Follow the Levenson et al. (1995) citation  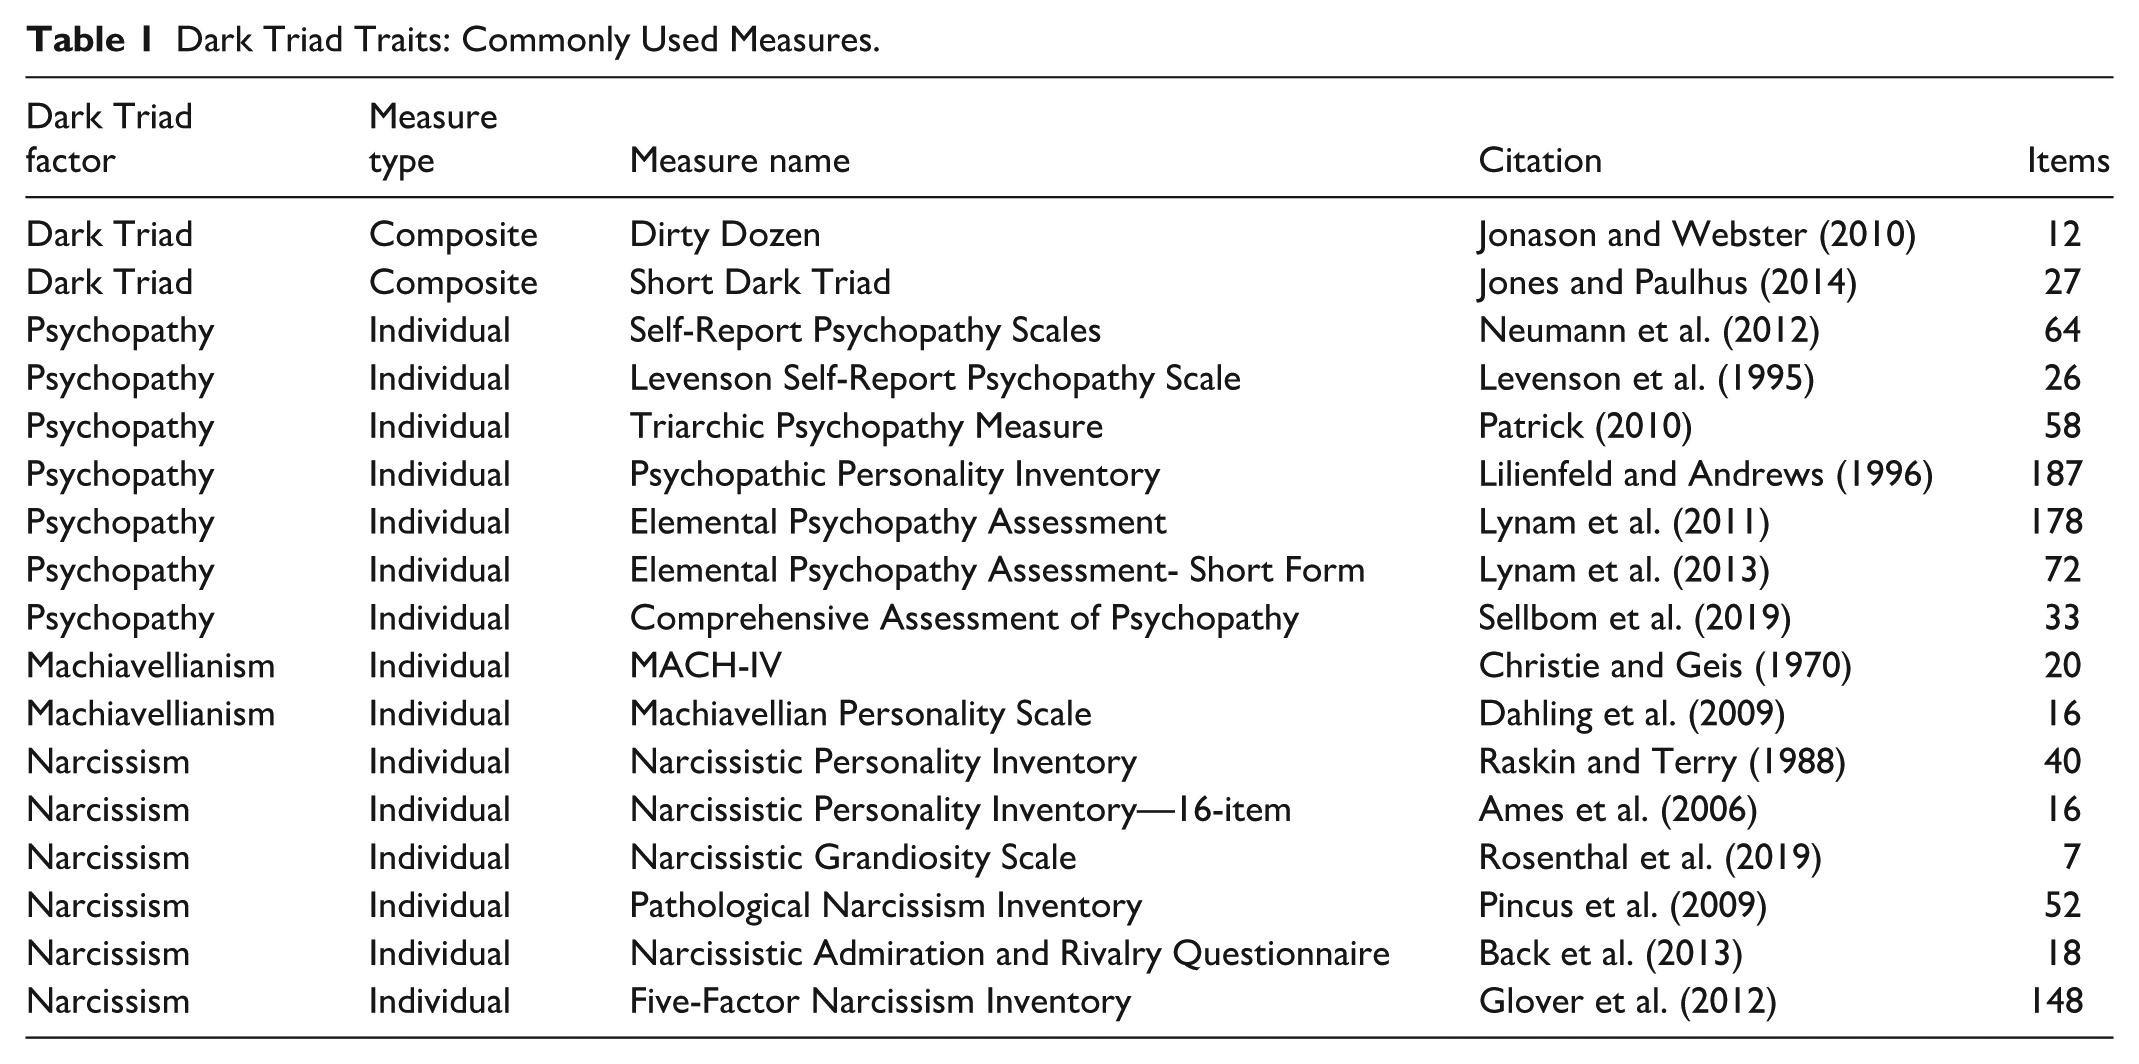point(1646,378)
